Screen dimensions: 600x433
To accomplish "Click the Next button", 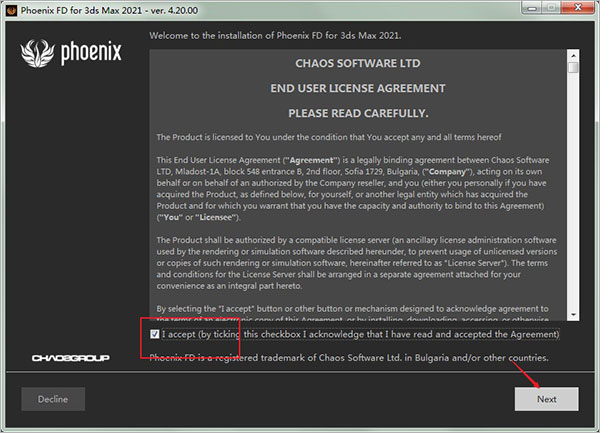I will (x=546, y=399).
